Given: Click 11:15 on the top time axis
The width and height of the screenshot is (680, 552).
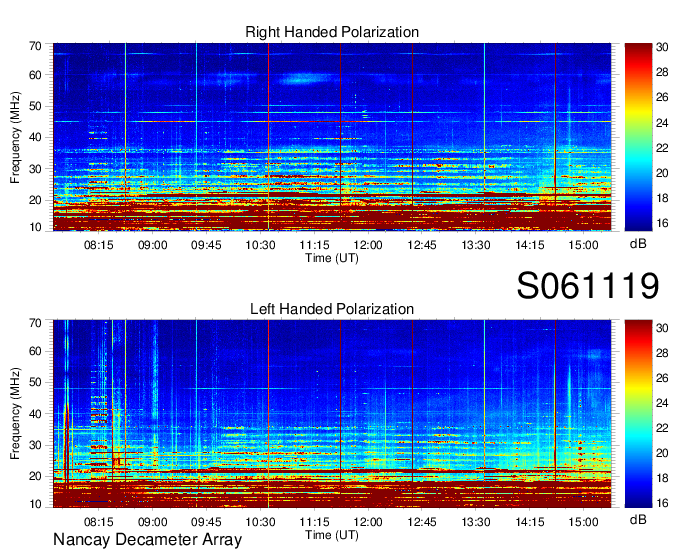Looking at the screenshot, I should [314, 245].
